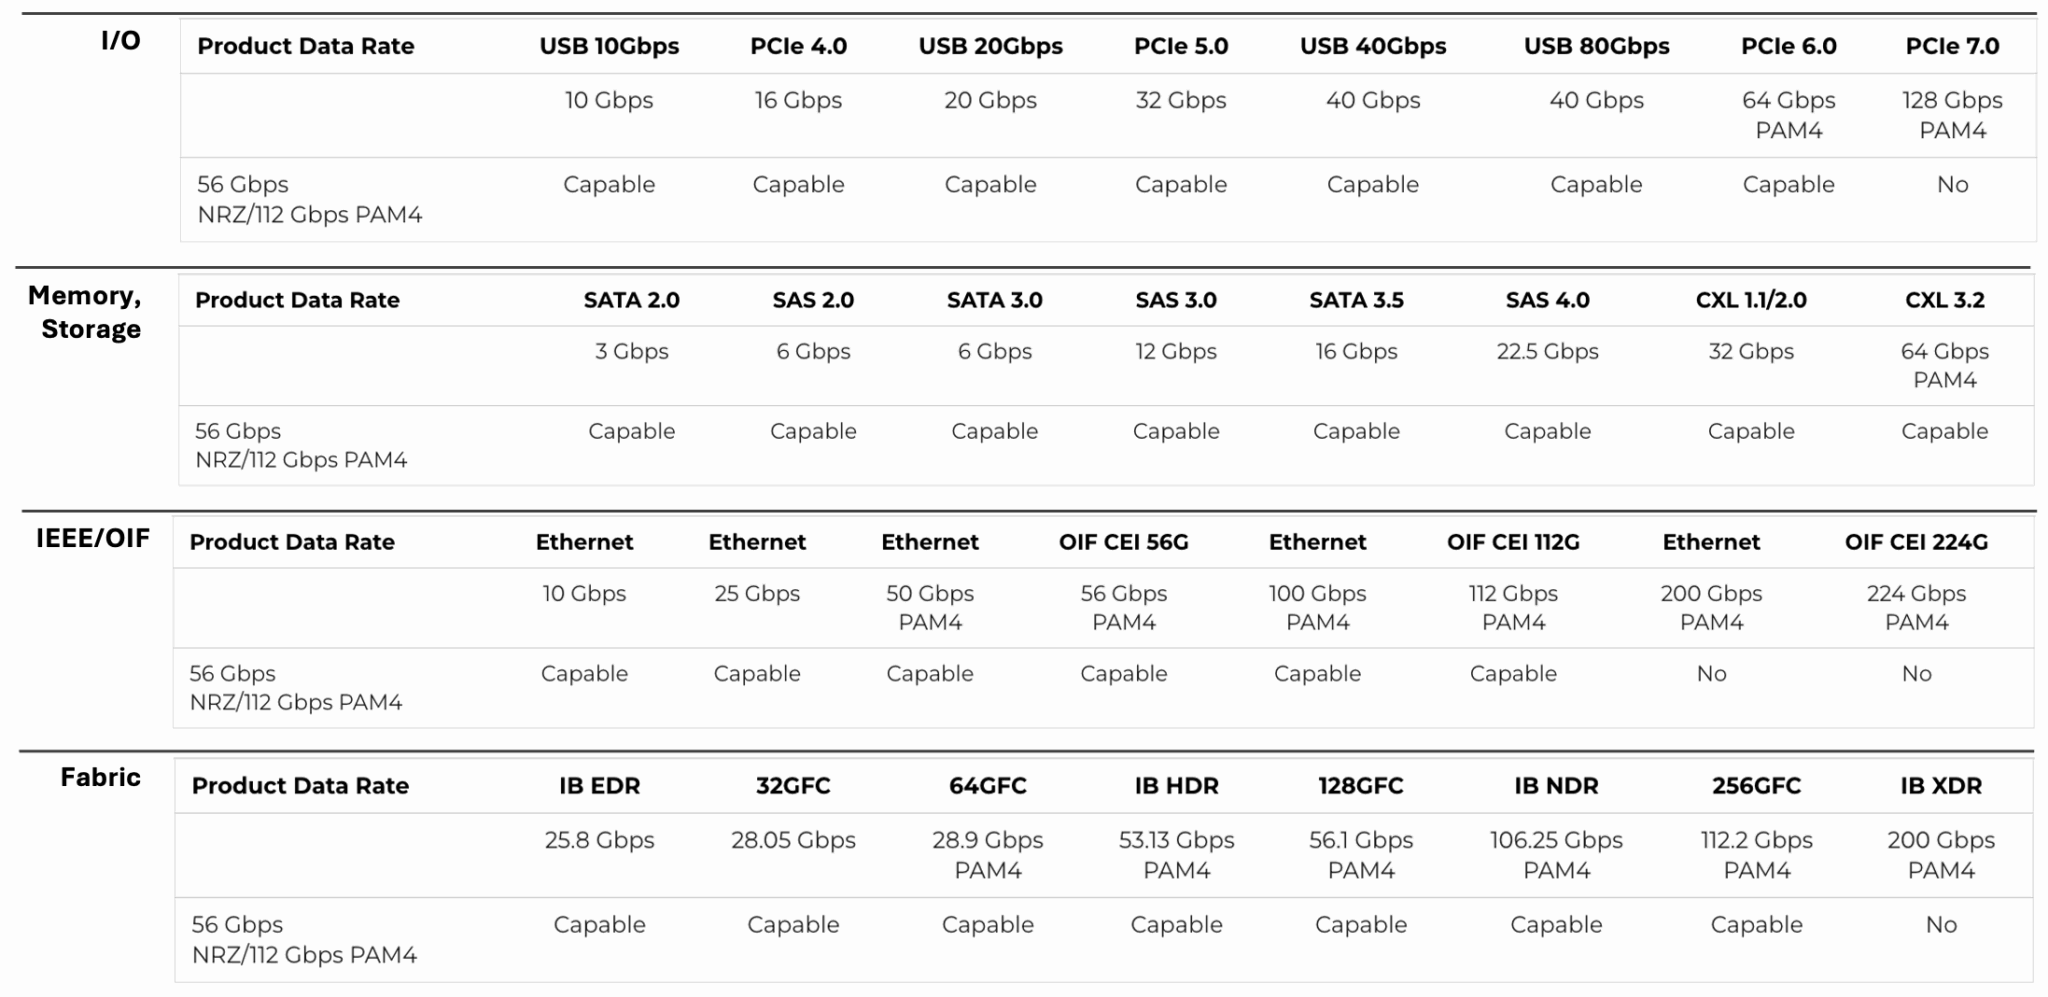Image resolution: width=2048 pixels, height=997 pixels.
Task: Click the 'No' cell under PCIe 7.0
Action: pyautogui.click(x=1951, y=185)
